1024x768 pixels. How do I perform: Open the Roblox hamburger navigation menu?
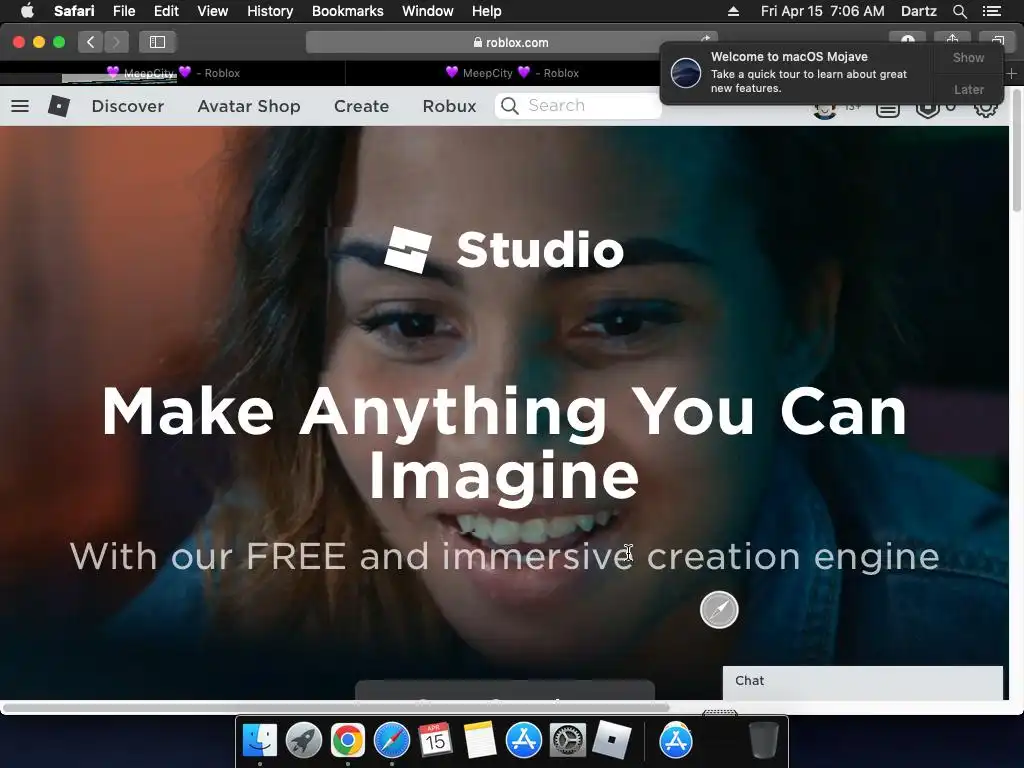tap(20, 106)
